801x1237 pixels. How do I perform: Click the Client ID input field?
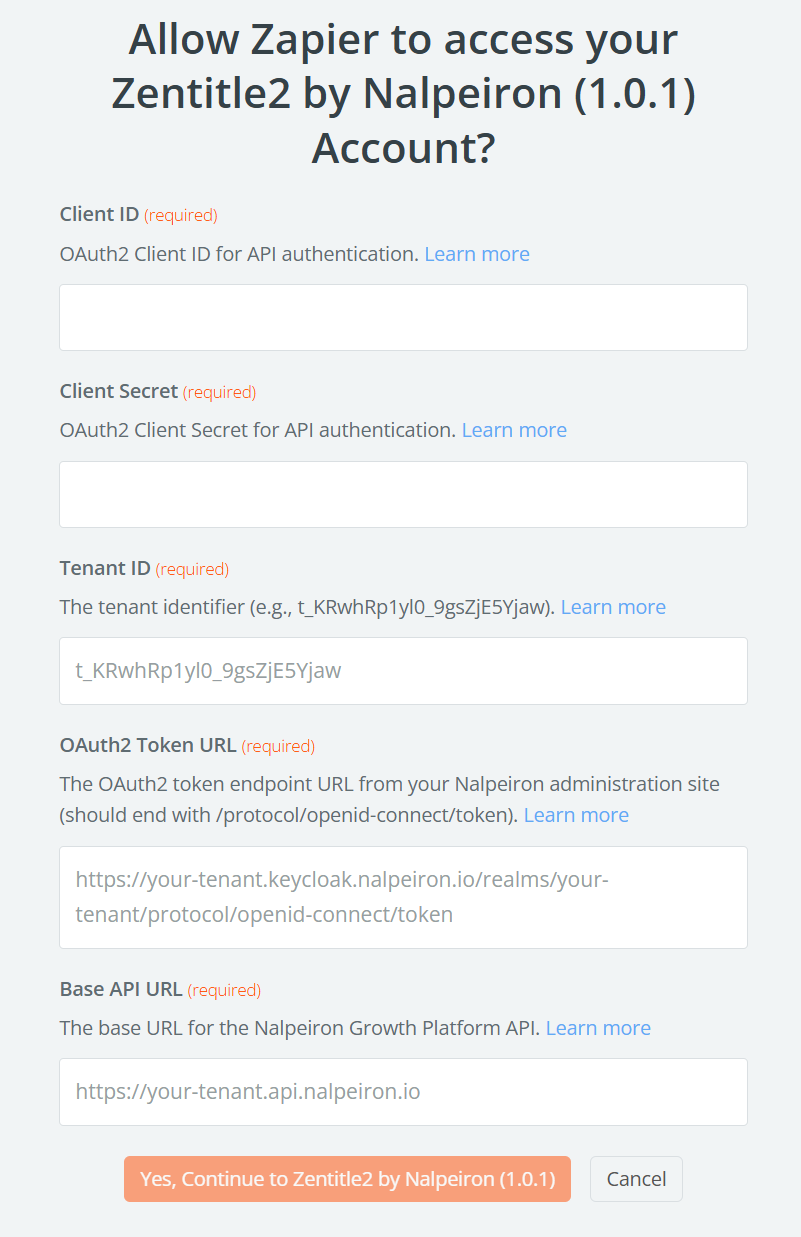click(403, 317)
